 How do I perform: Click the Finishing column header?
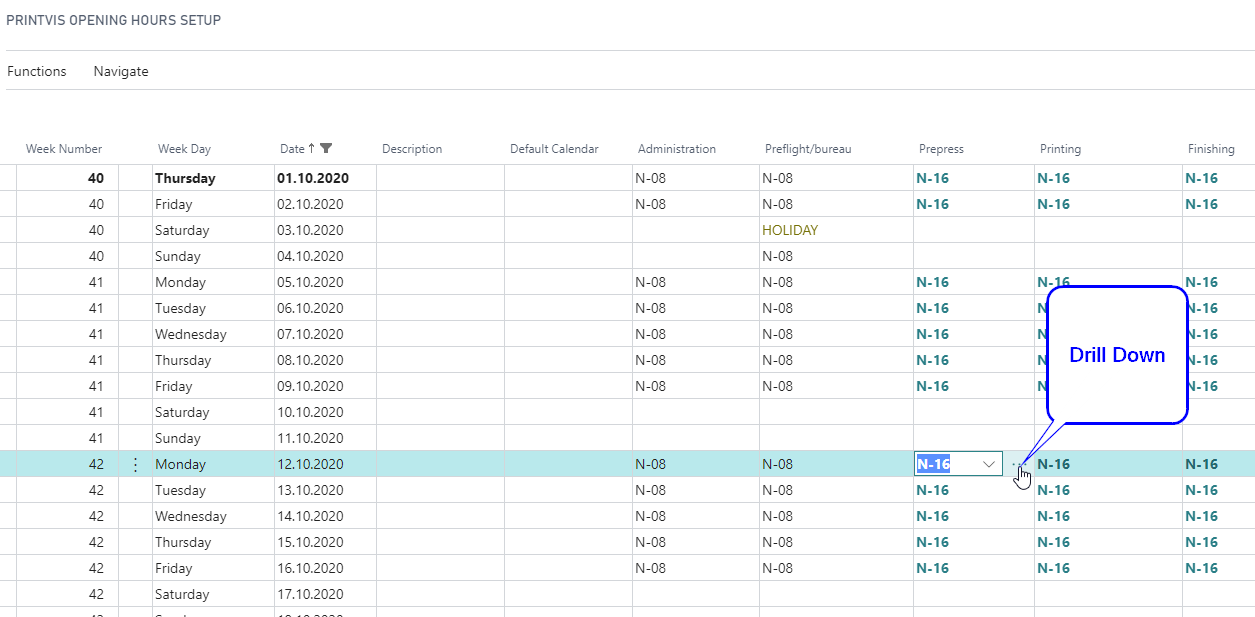tap(1211, 149)
